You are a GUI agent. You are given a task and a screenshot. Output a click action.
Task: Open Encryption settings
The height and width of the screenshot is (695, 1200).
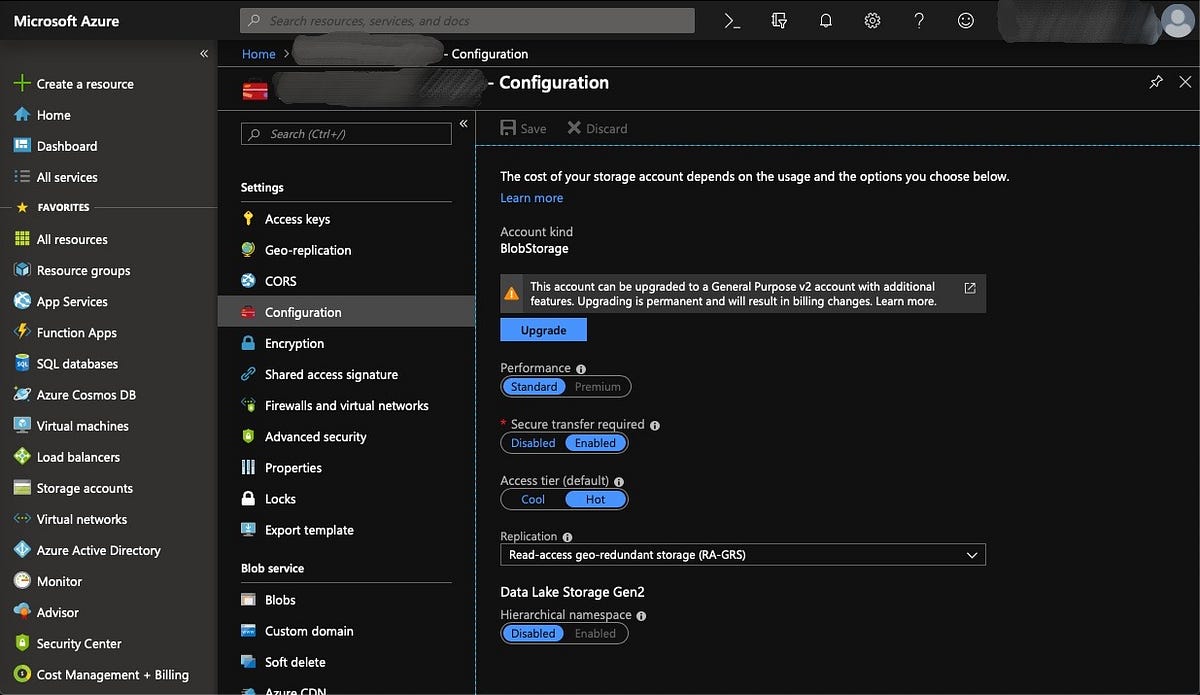point(295,343)
